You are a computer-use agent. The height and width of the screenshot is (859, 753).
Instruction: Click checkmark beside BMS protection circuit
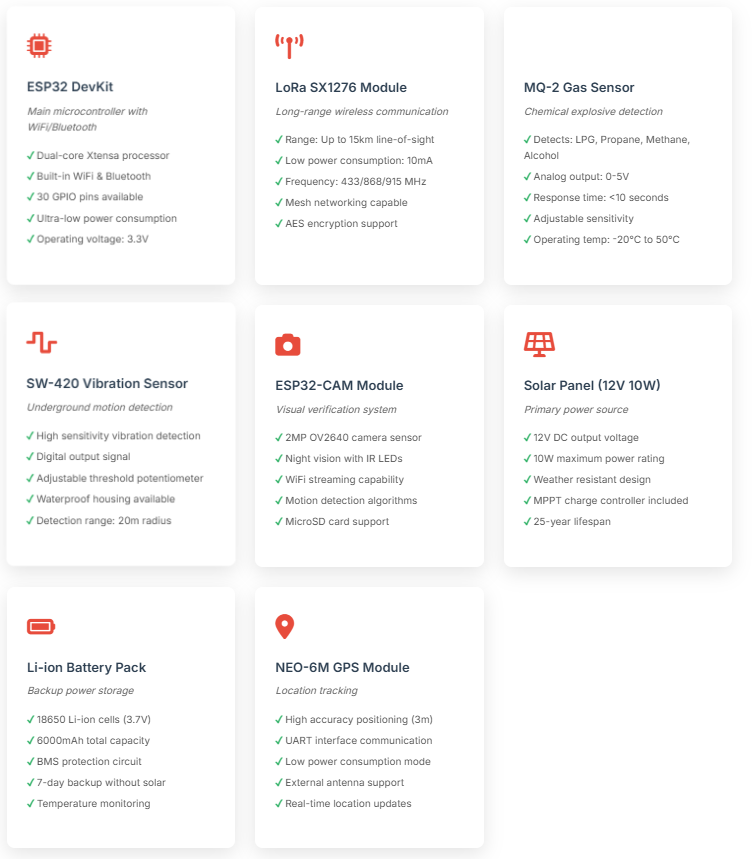[x=31, y=762]
